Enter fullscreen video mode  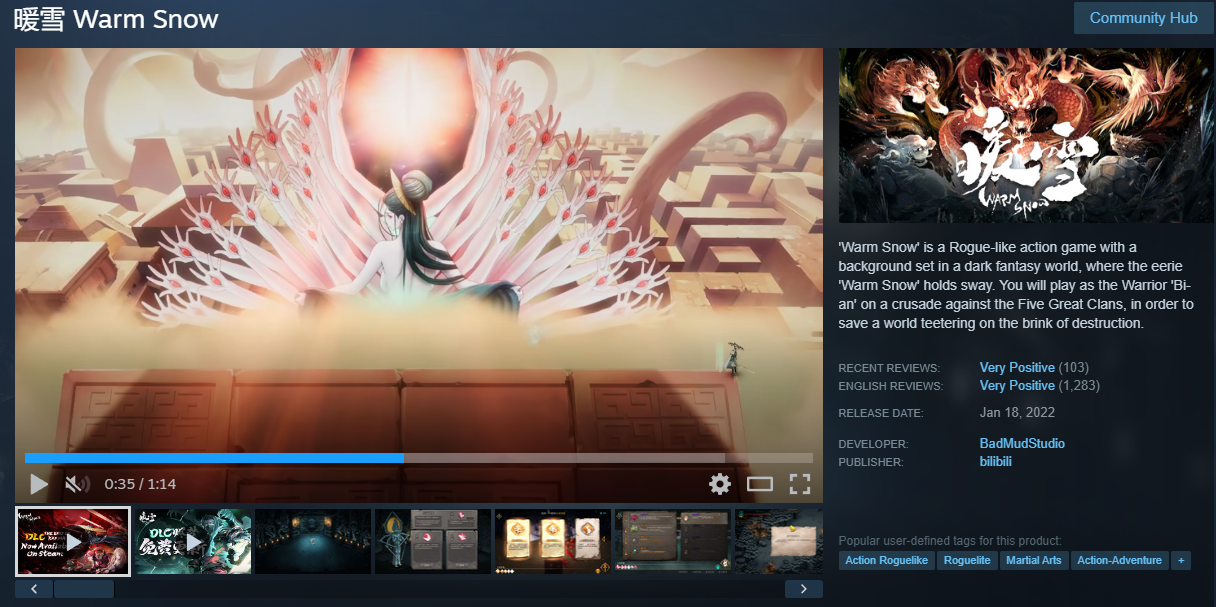pos(800,485)
